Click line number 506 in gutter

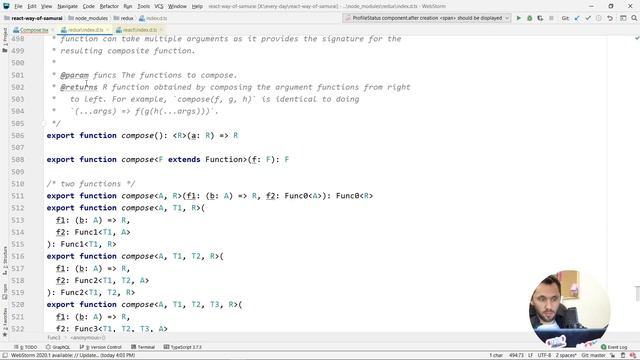(18, 136)
